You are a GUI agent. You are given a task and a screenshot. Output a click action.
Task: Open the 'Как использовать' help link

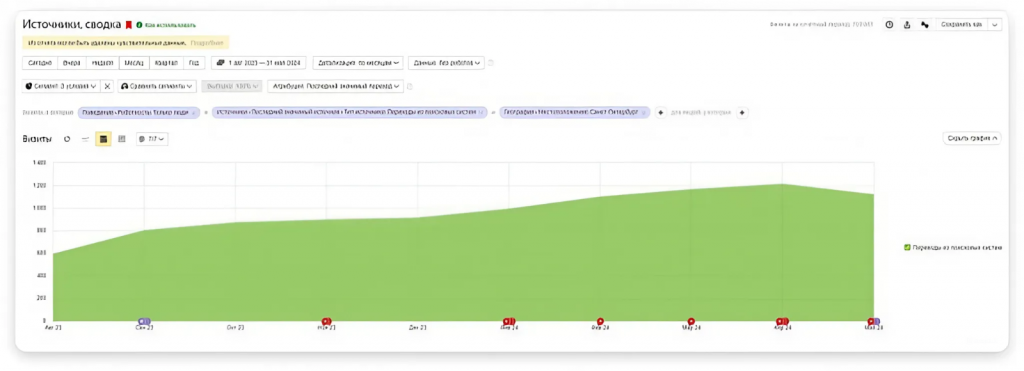(x=170, y=25)
